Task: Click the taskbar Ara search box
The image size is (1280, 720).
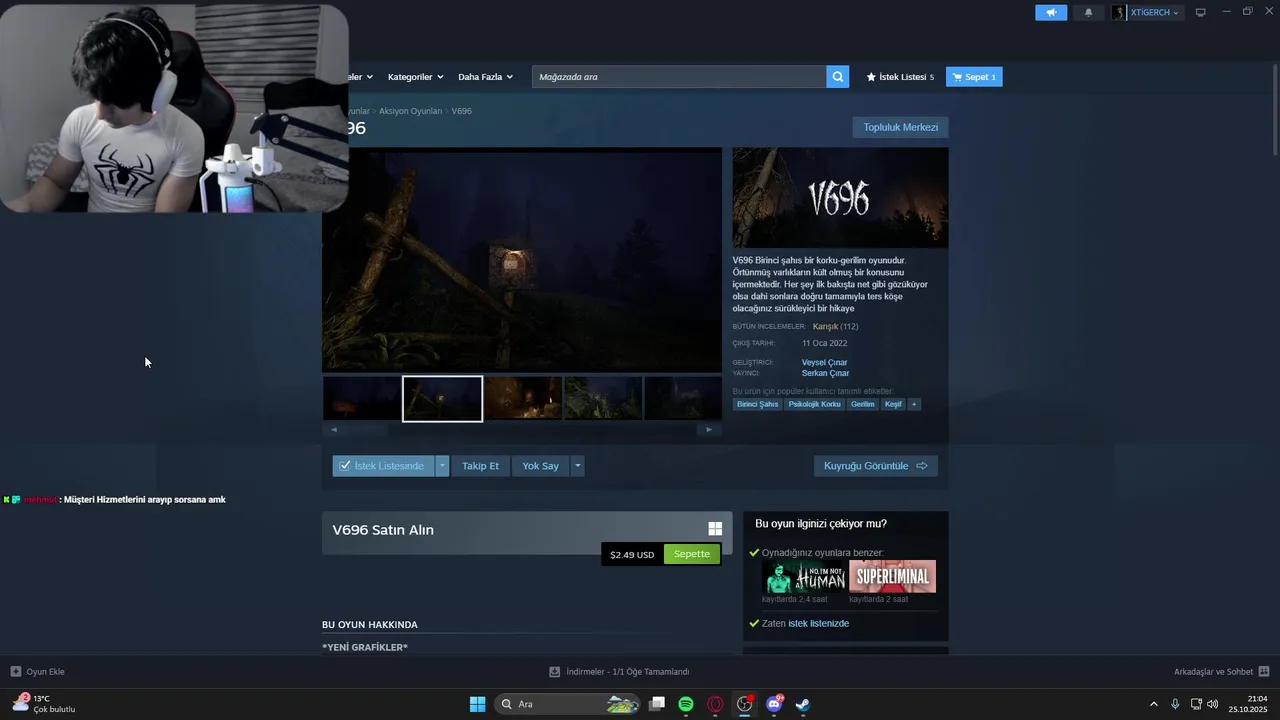Action: coord(567,704)
